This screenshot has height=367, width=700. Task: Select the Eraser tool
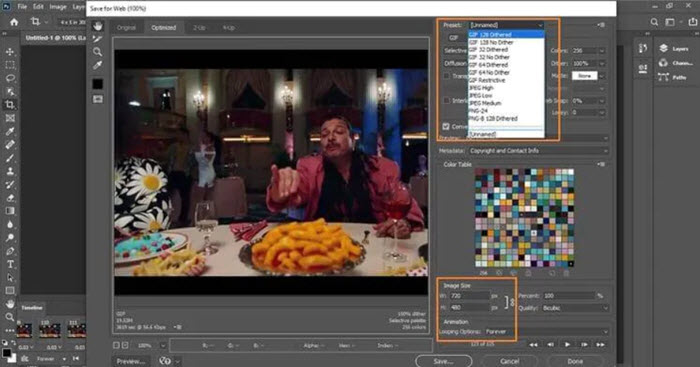tap(10, 198)
